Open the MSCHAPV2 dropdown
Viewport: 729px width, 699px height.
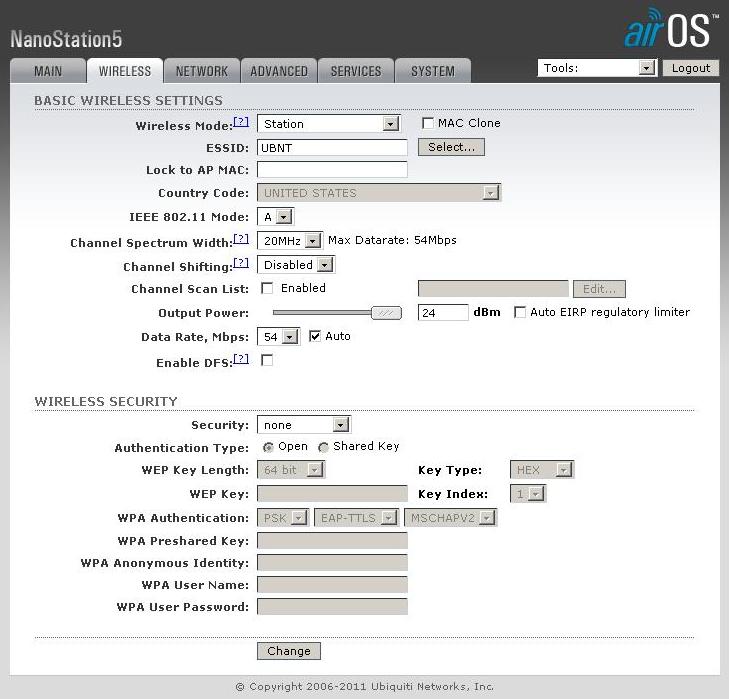pos(451,518)
